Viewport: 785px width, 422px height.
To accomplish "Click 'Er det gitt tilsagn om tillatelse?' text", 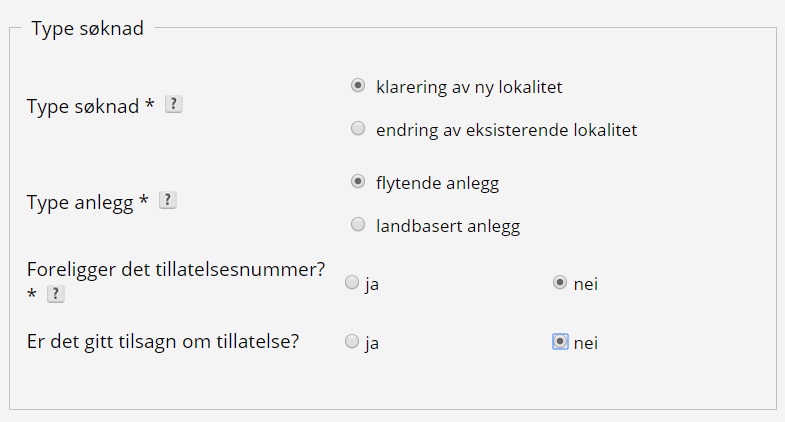I will pyautogui.click(x=163, y=340).
